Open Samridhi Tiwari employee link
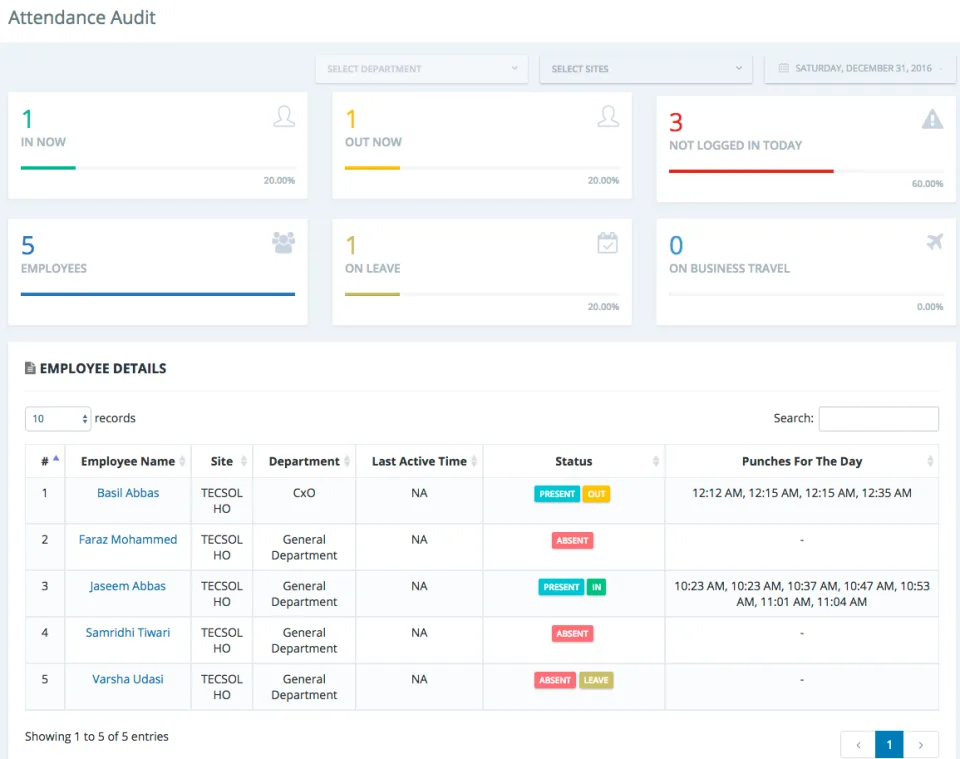Screen dimensions: 960x759 point(128,632)
